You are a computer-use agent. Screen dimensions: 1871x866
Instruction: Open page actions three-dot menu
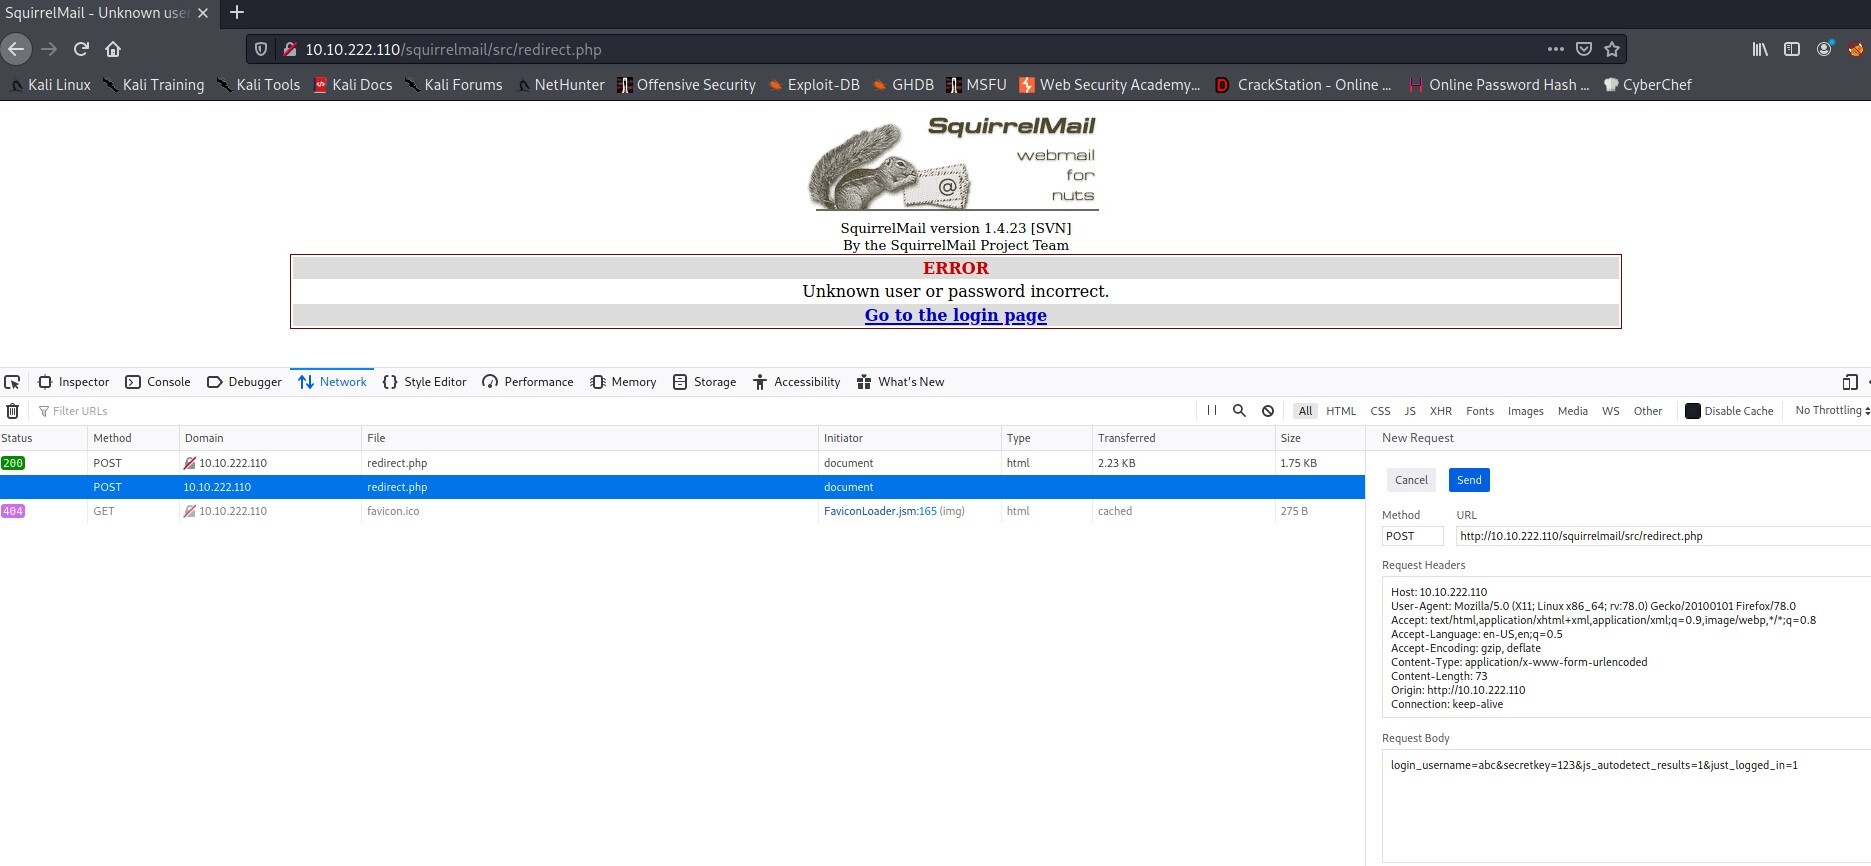tap(1555, 49)
